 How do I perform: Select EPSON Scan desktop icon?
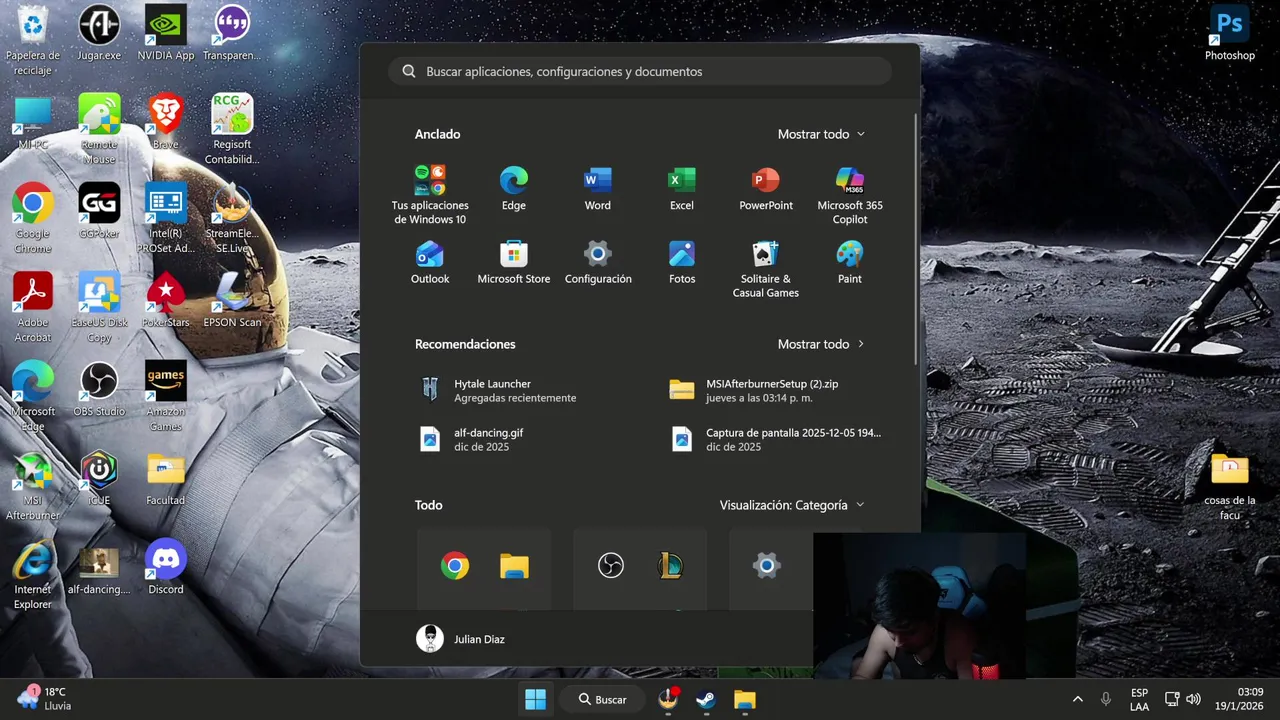[232, 301]
